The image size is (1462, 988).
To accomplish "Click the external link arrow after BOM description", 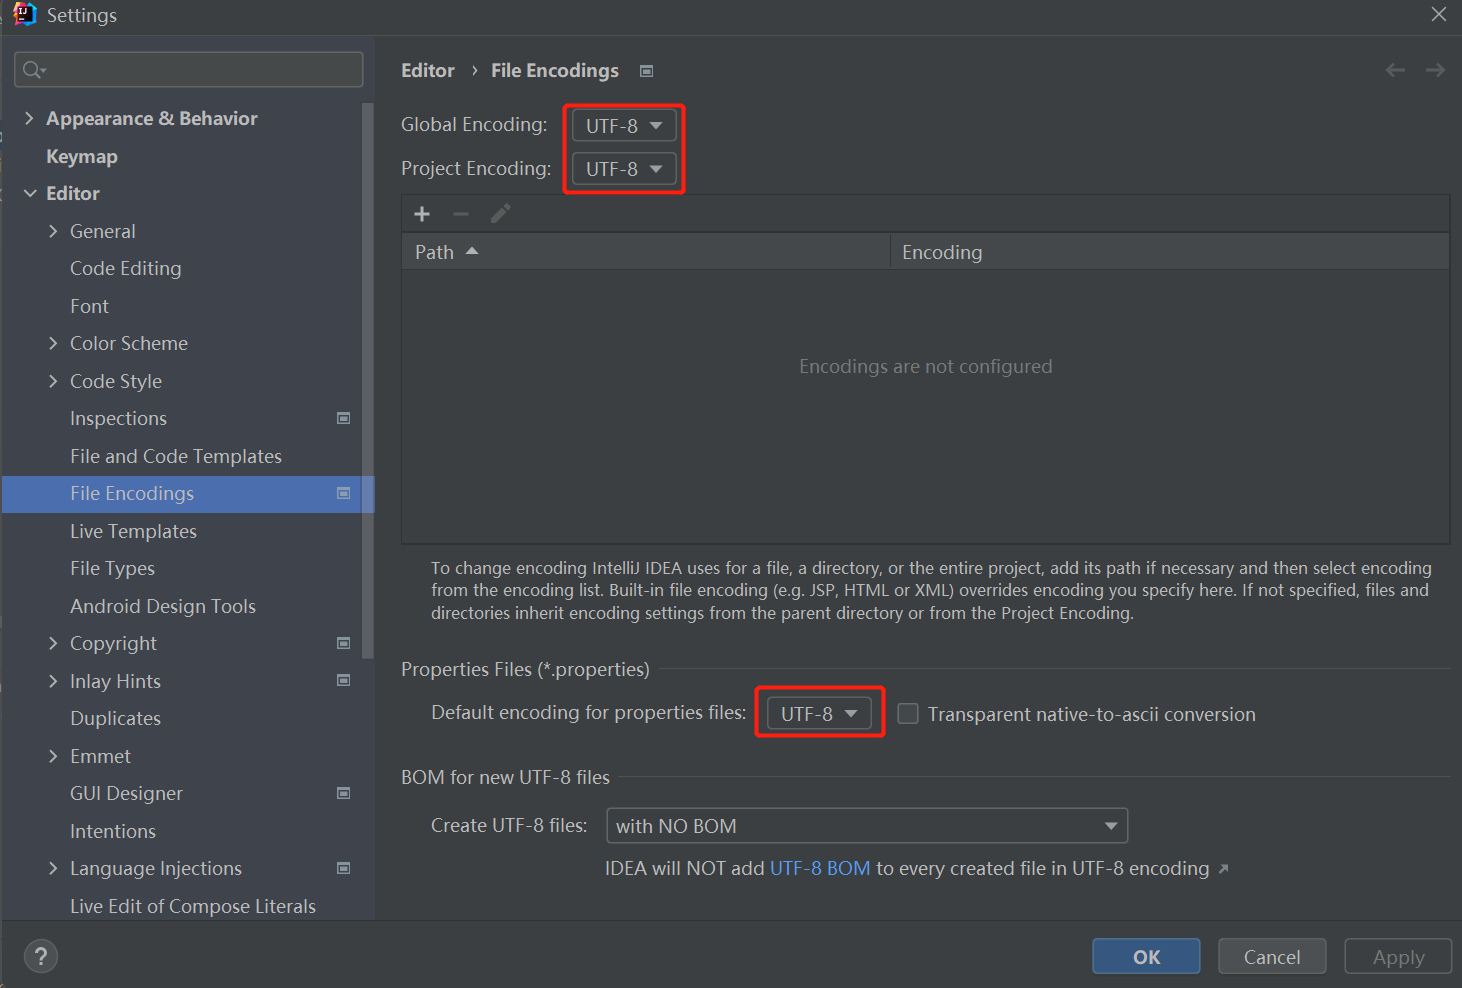I will [1223, 869].
